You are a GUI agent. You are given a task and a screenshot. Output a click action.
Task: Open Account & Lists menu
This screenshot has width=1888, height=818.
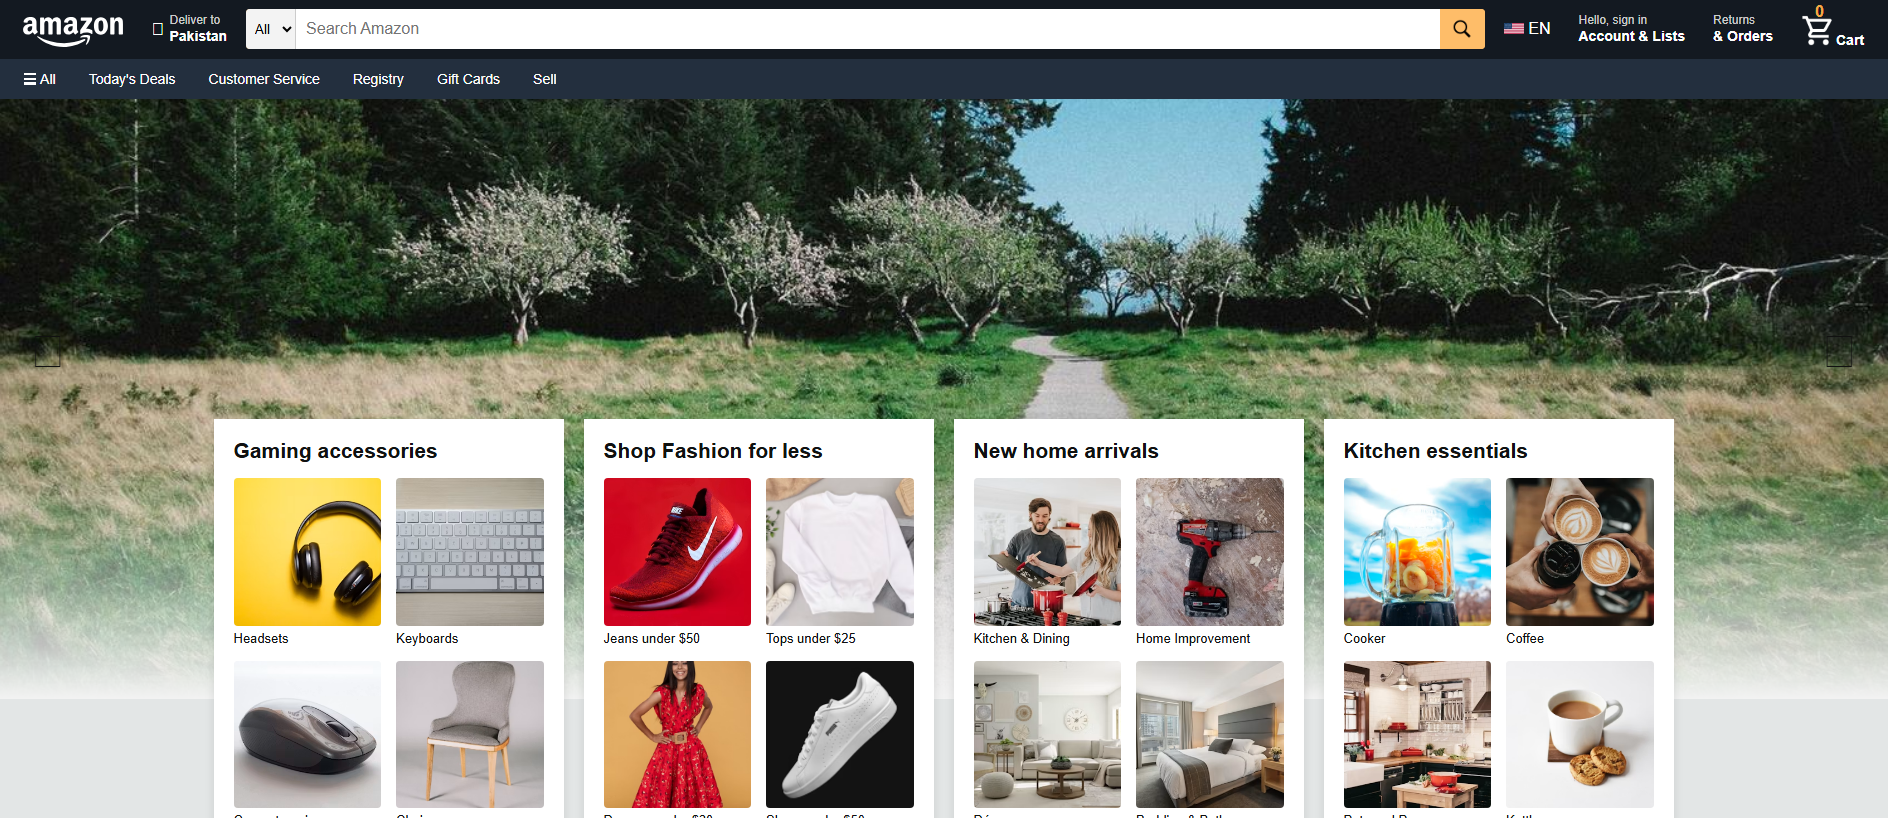point(1631,29)
